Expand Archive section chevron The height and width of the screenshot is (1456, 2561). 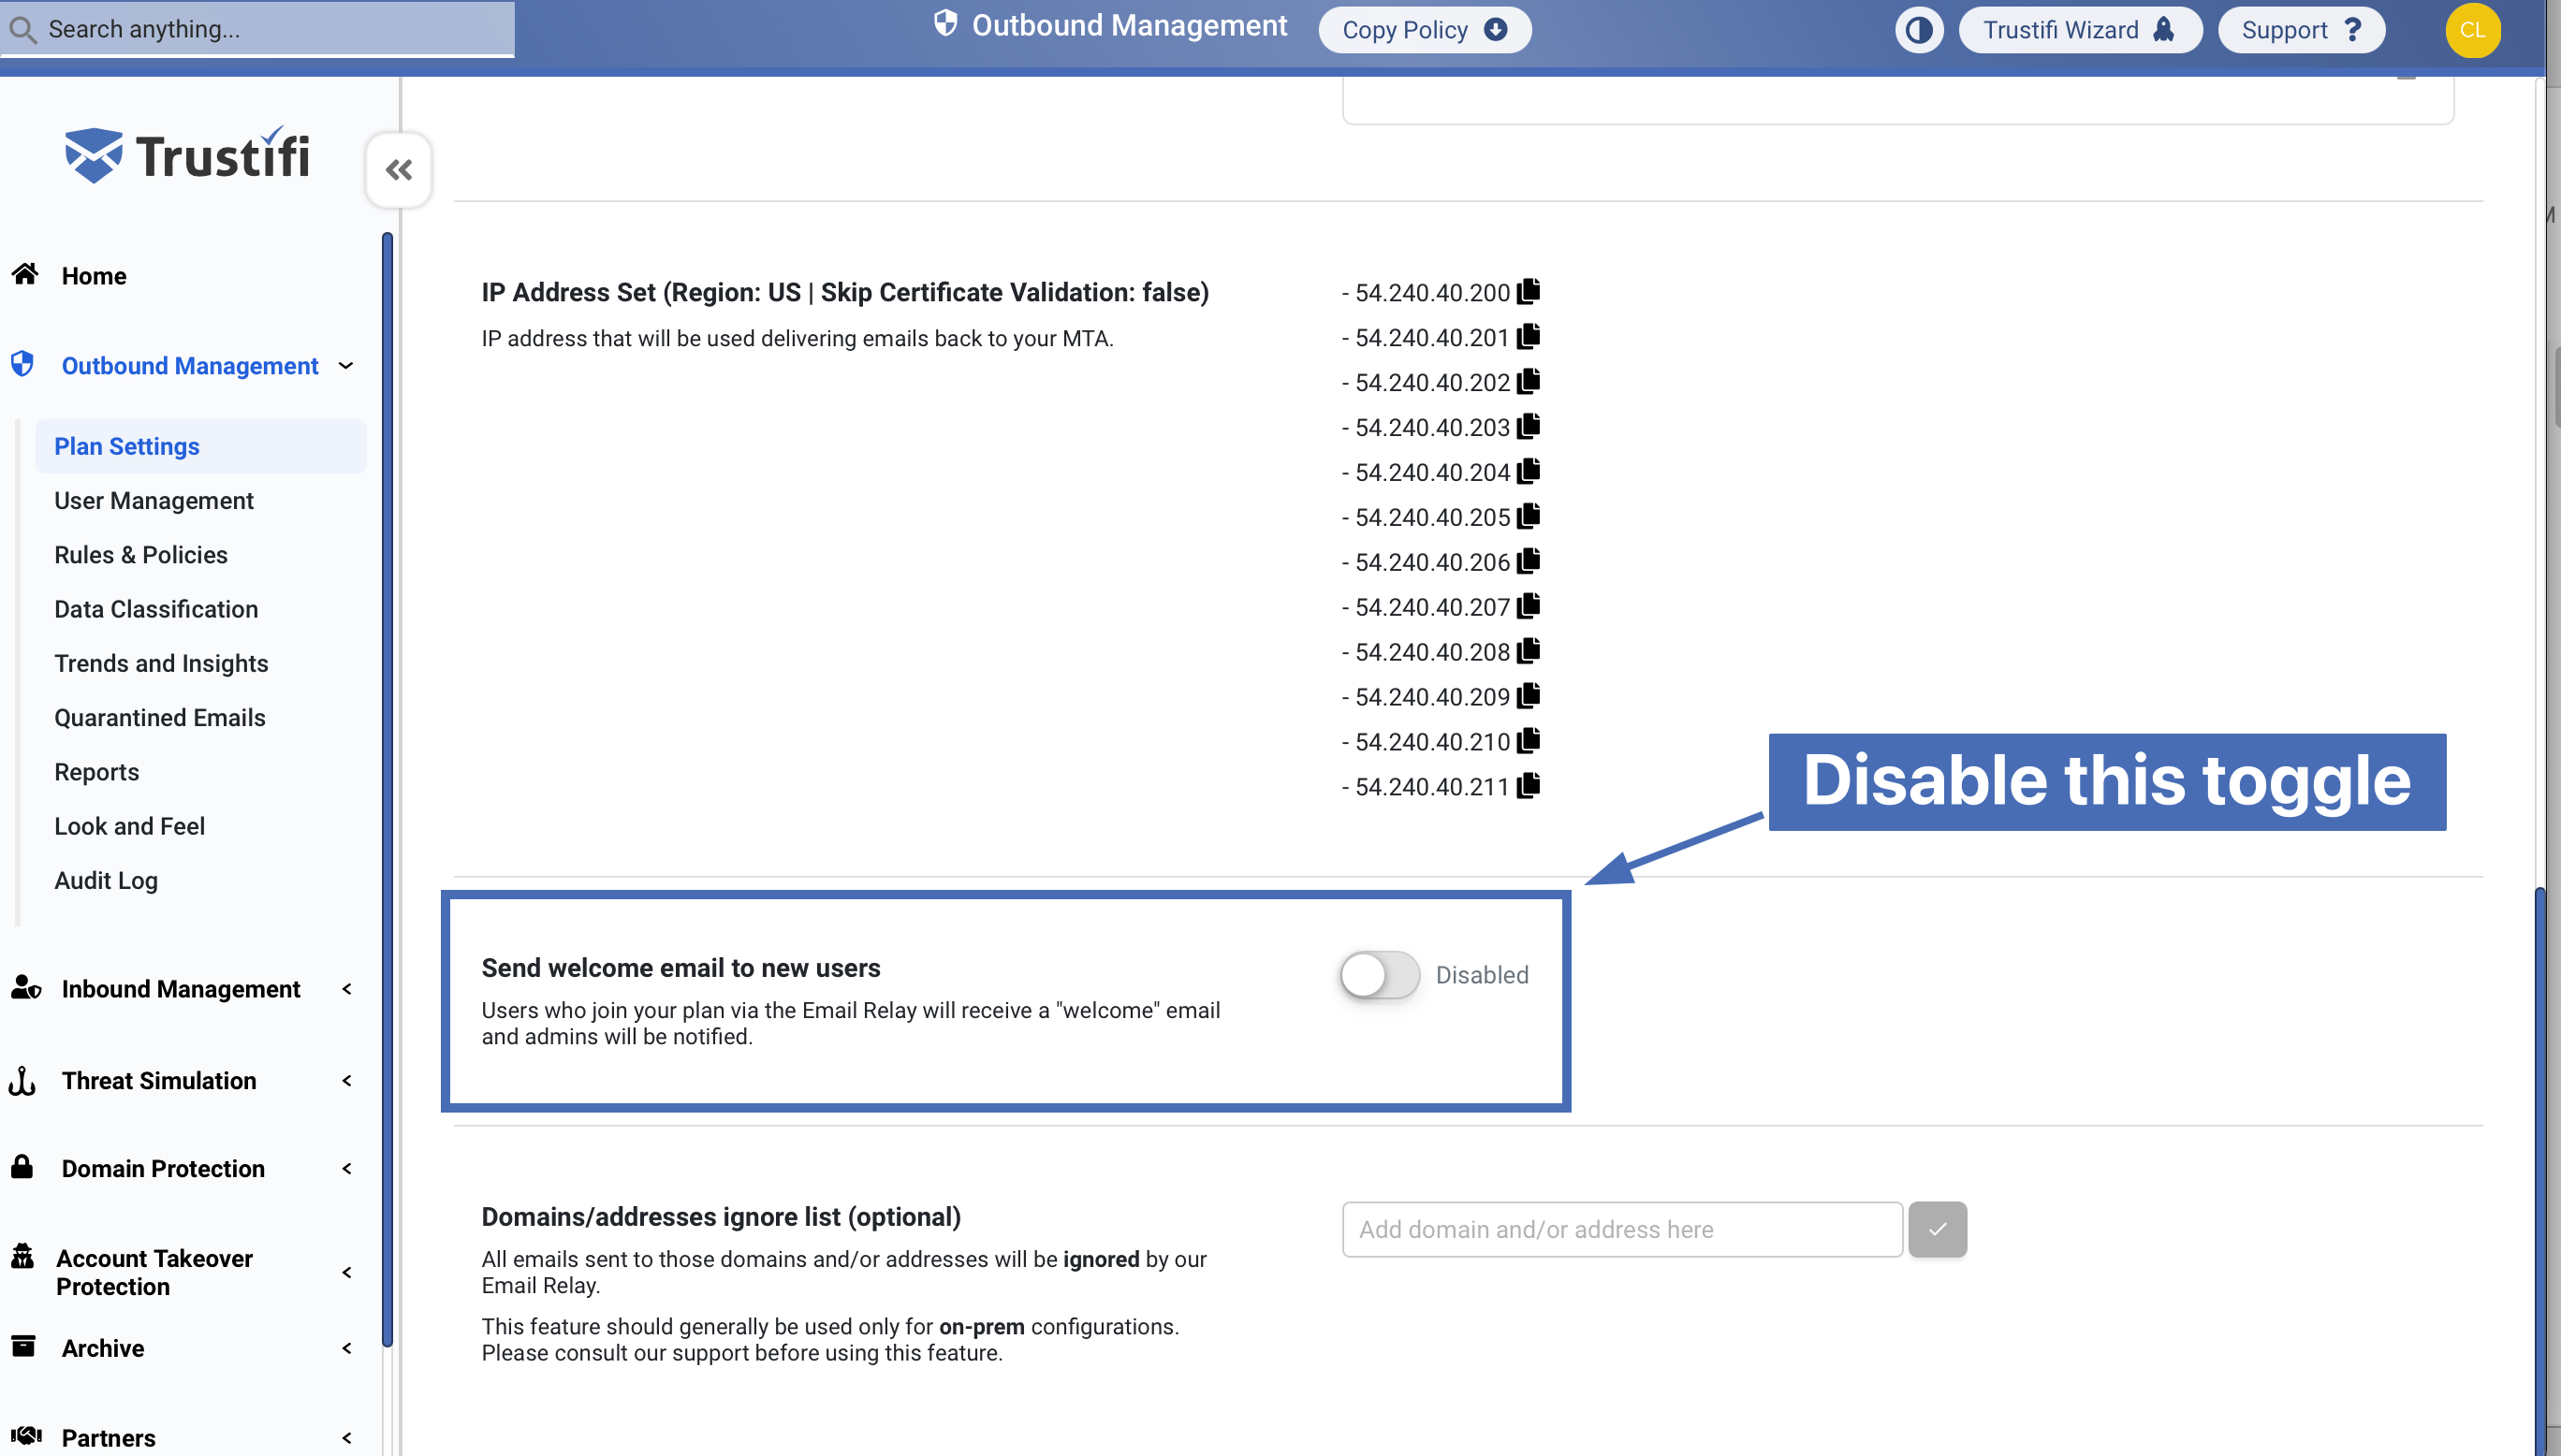tap(347, 1349)
